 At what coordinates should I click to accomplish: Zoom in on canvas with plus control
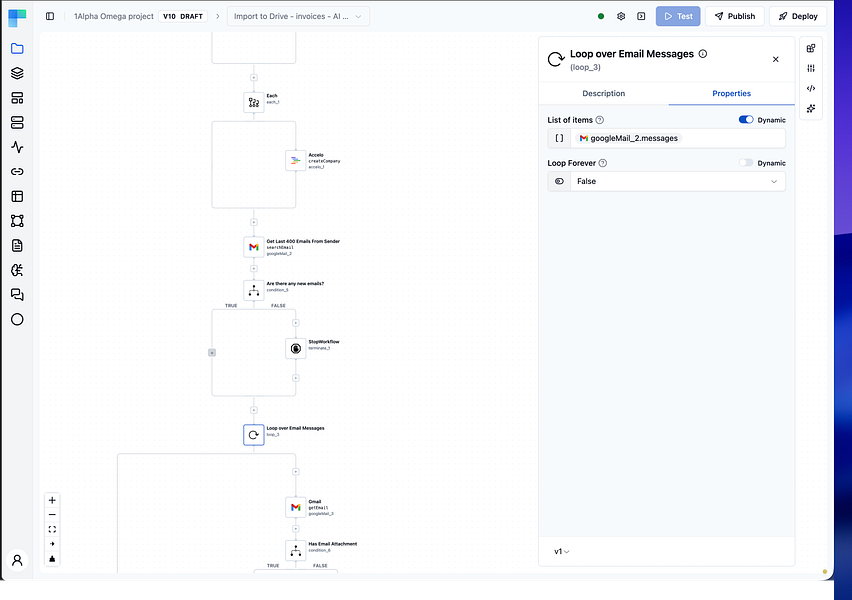(52, 500)
